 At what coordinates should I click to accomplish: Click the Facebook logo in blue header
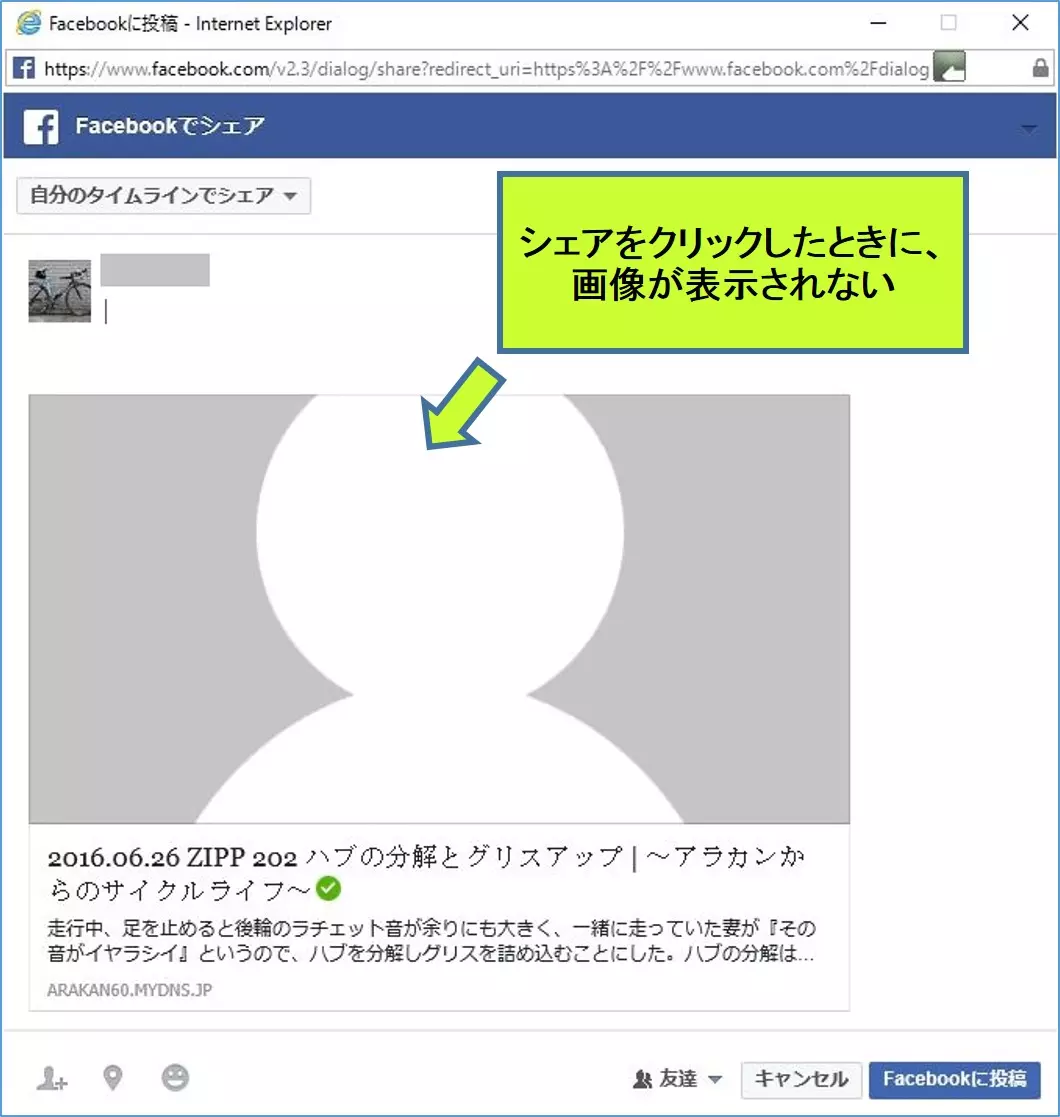pos(41,128)
